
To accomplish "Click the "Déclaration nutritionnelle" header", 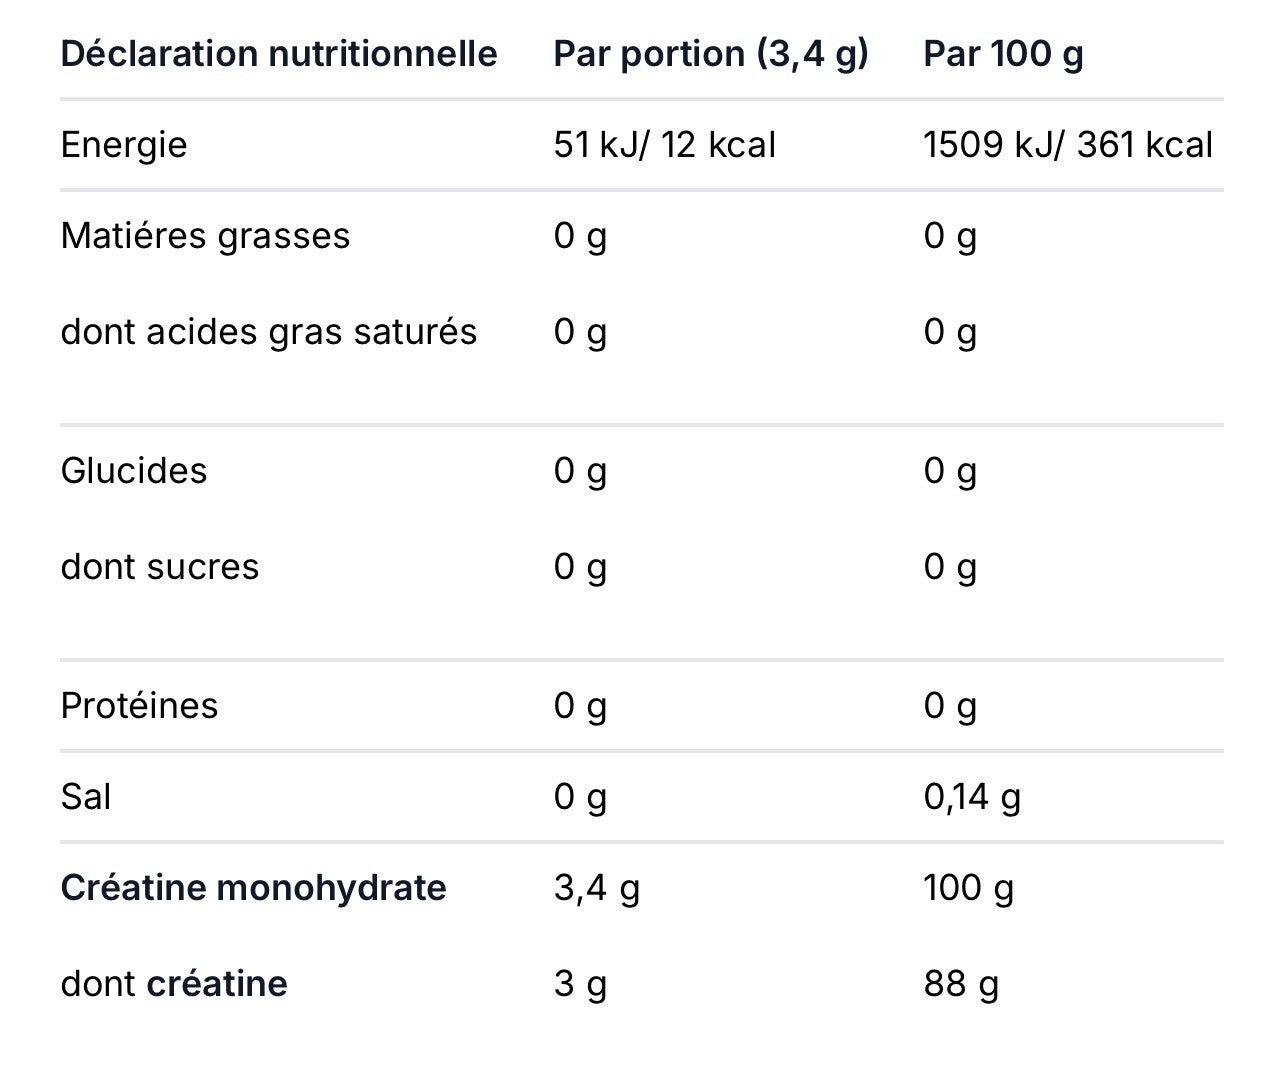I will click(279, 53).
